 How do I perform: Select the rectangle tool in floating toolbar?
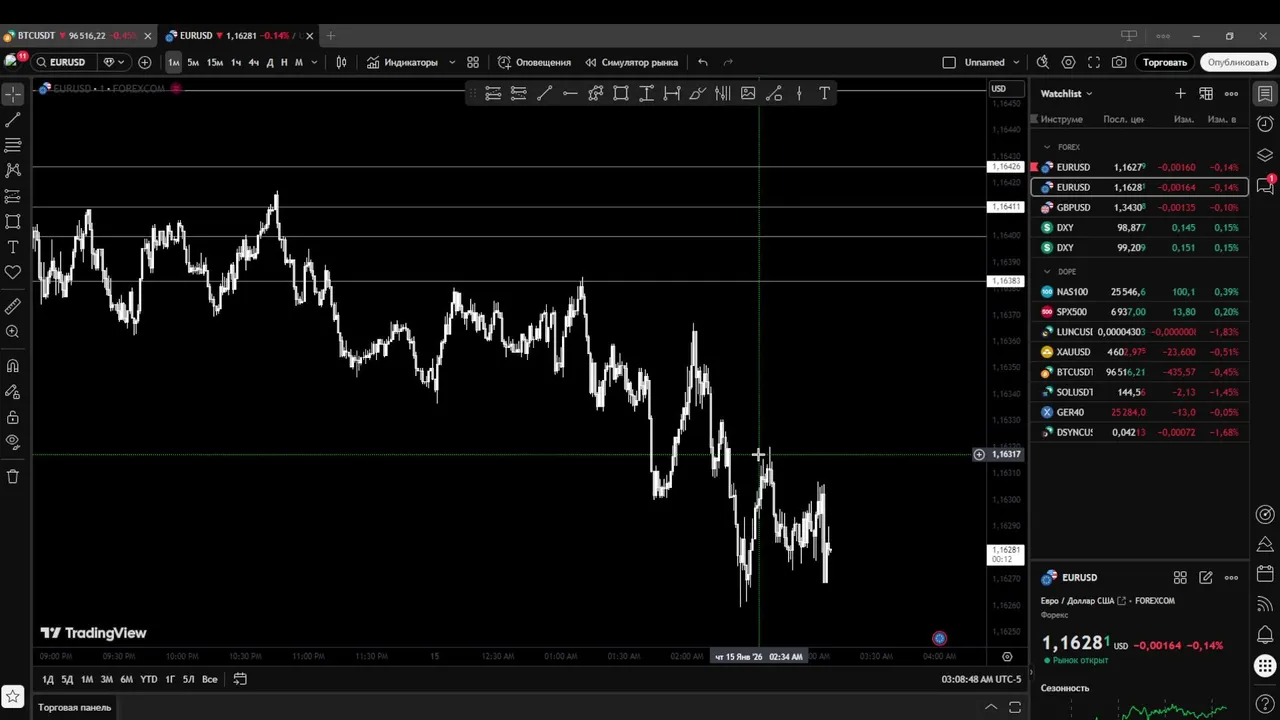tap(621, 93)
